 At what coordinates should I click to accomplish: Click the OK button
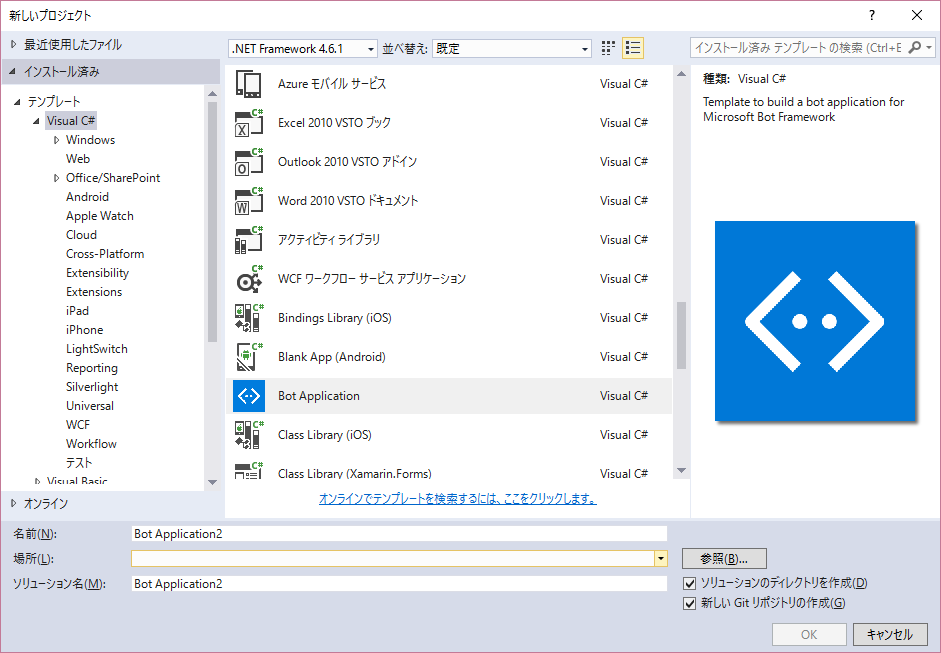[x=809, y=634]
